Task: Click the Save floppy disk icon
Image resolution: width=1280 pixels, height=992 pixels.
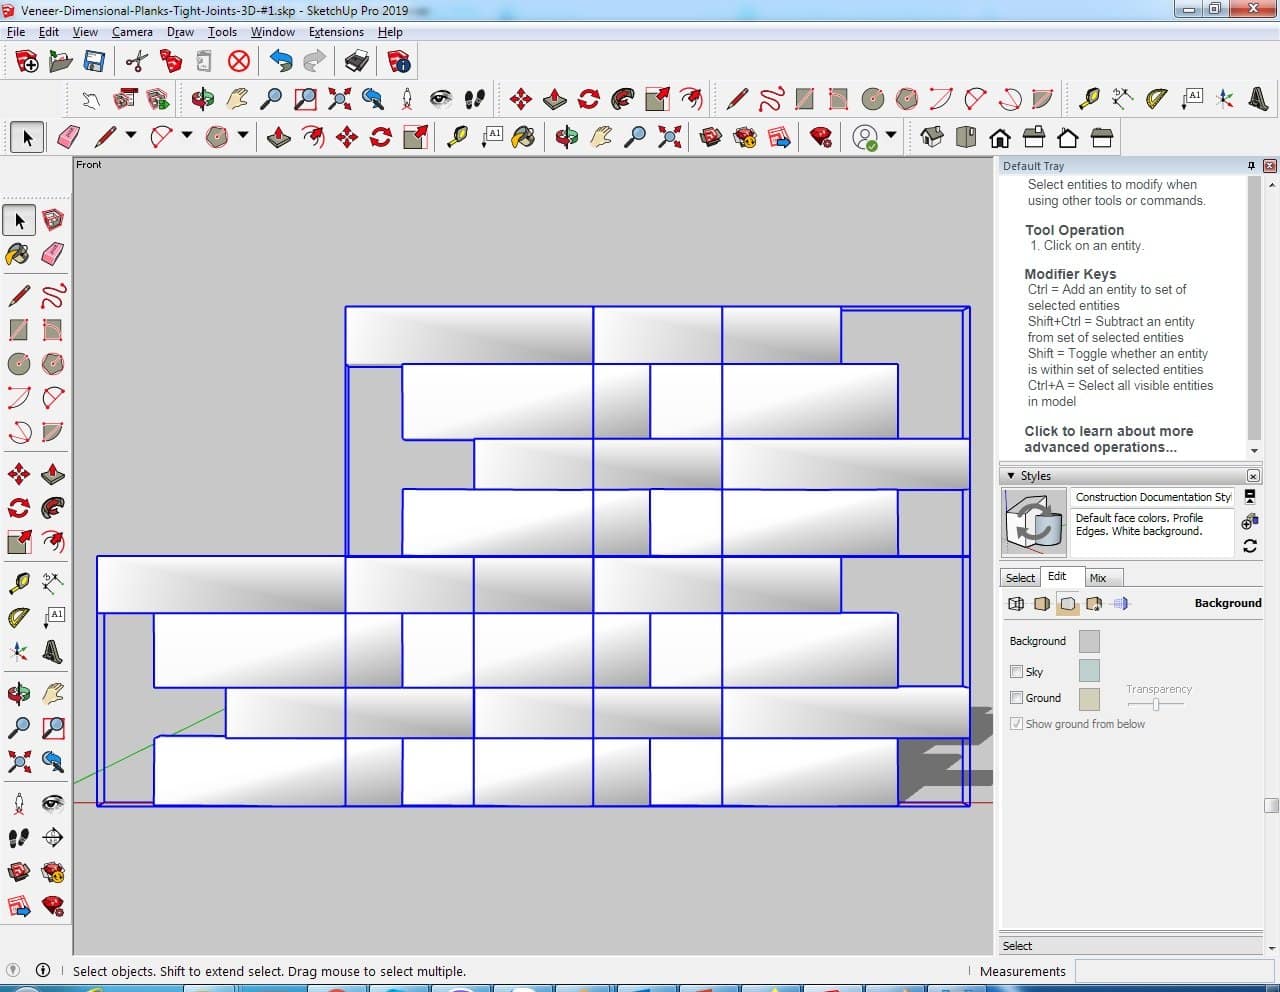Action: pos(94,62)
